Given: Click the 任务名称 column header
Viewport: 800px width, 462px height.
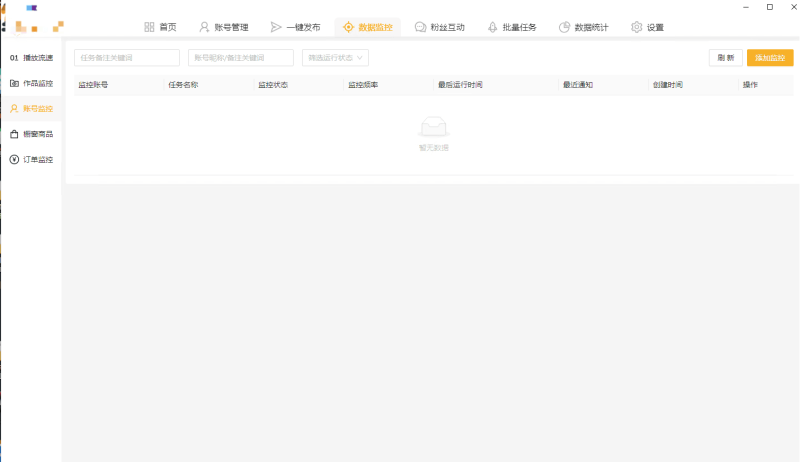Looking at the screenshot, I should [x=183, y=85].
